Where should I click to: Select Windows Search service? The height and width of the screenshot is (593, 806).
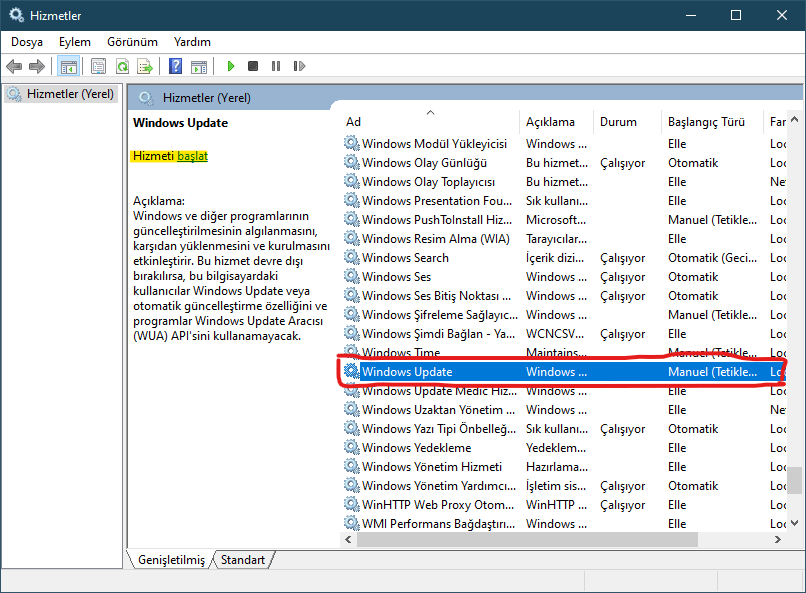point(564,258)
